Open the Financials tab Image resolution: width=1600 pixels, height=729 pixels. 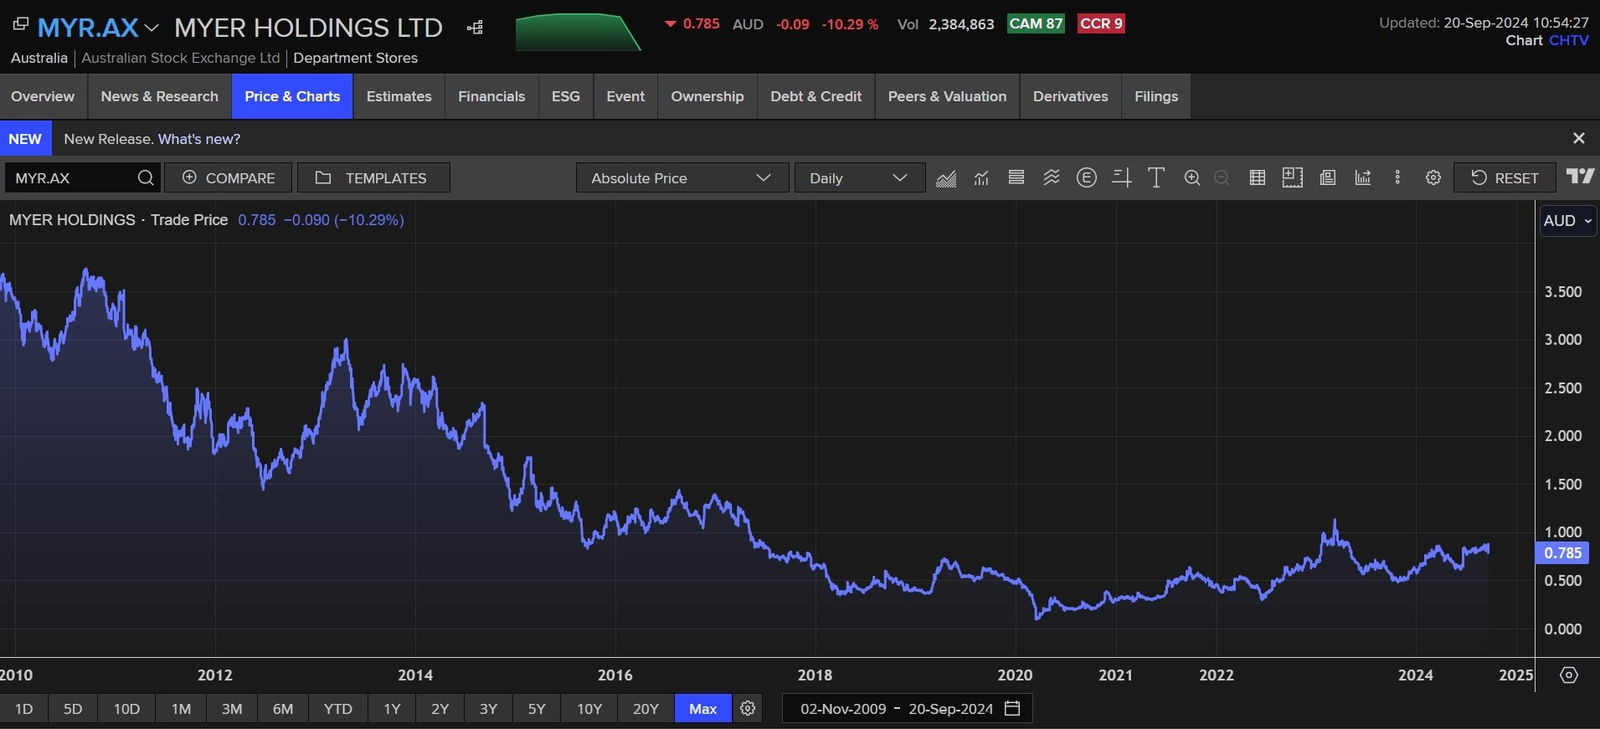[492, 96]
